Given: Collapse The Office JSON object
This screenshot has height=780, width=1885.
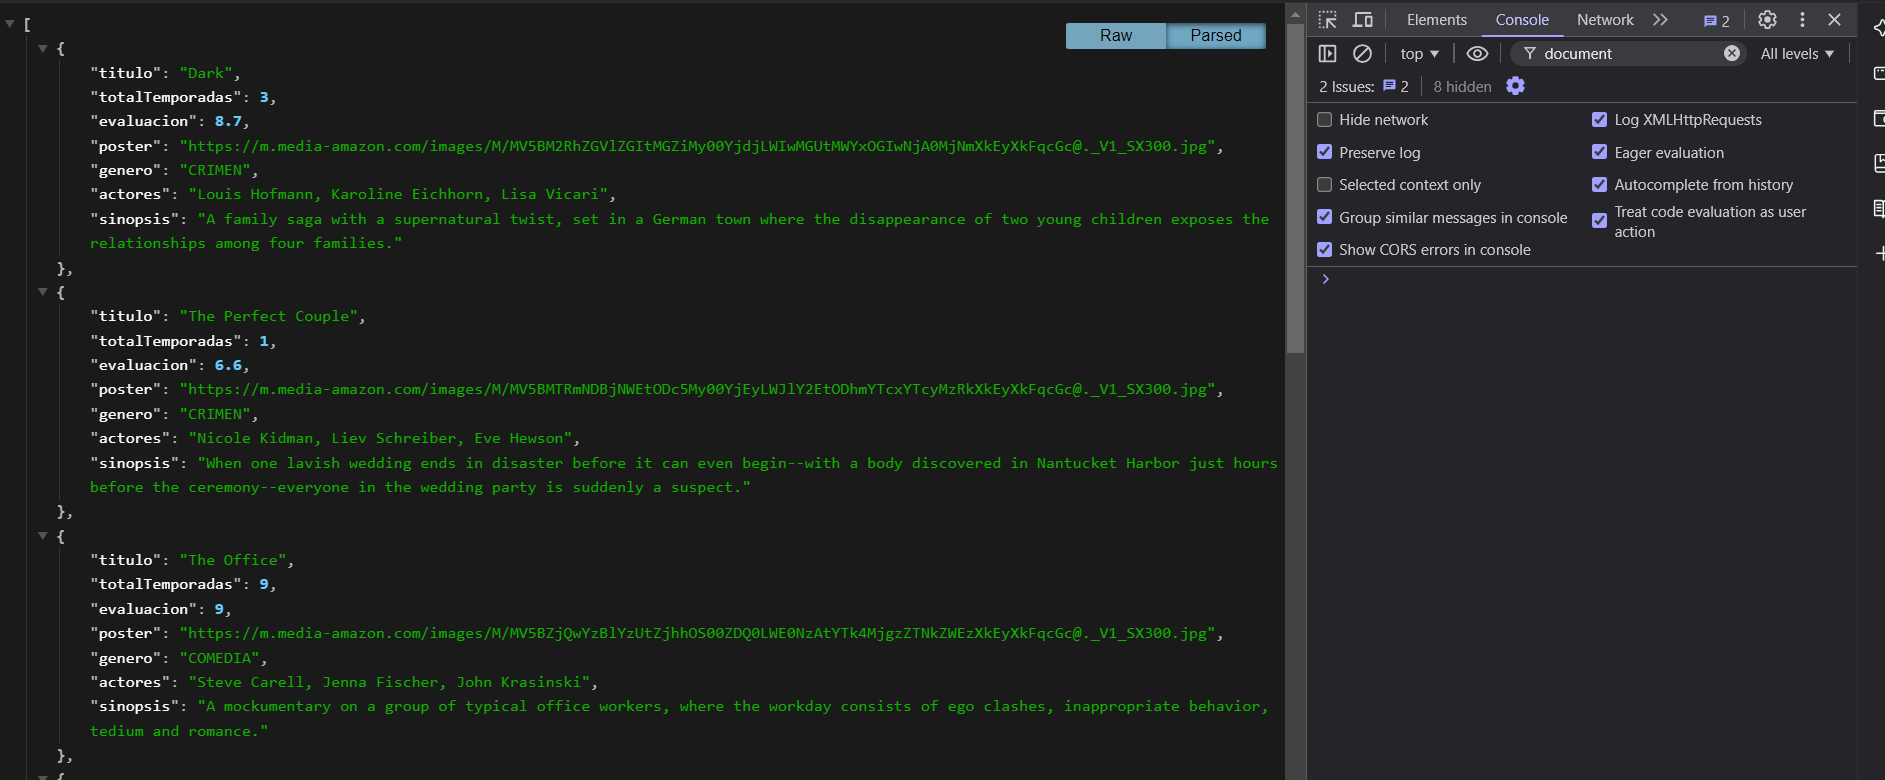Looking at the screenshot, I should click(x=43, y=536).
